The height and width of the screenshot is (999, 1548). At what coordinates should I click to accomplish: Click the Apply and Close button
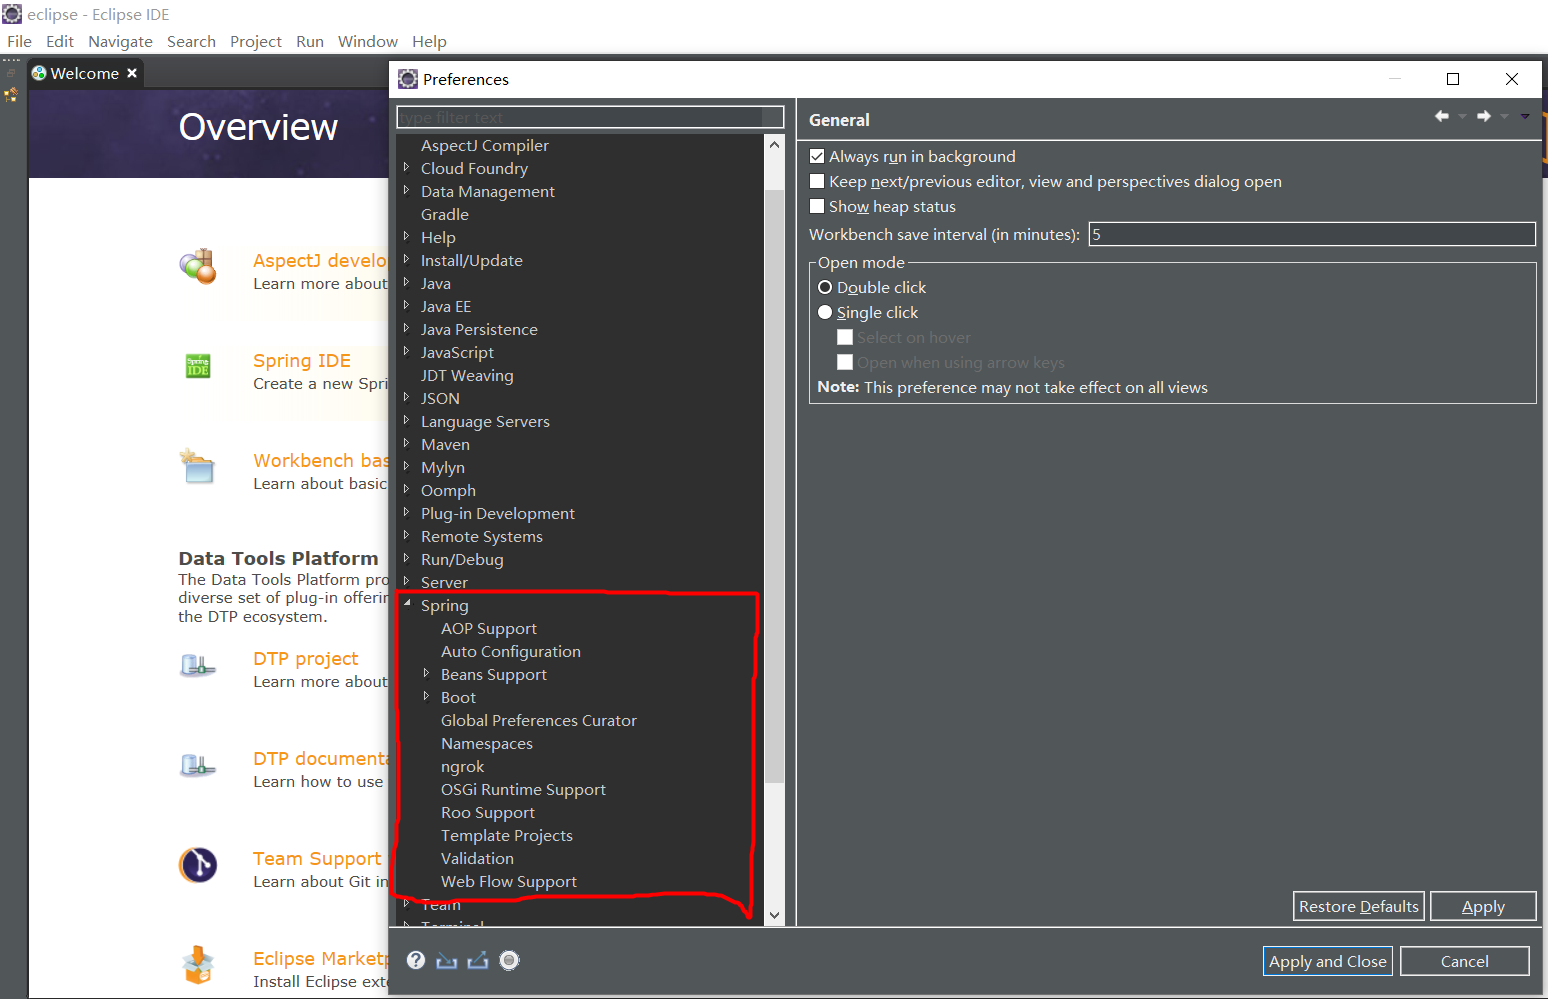tap(1327, 961)
